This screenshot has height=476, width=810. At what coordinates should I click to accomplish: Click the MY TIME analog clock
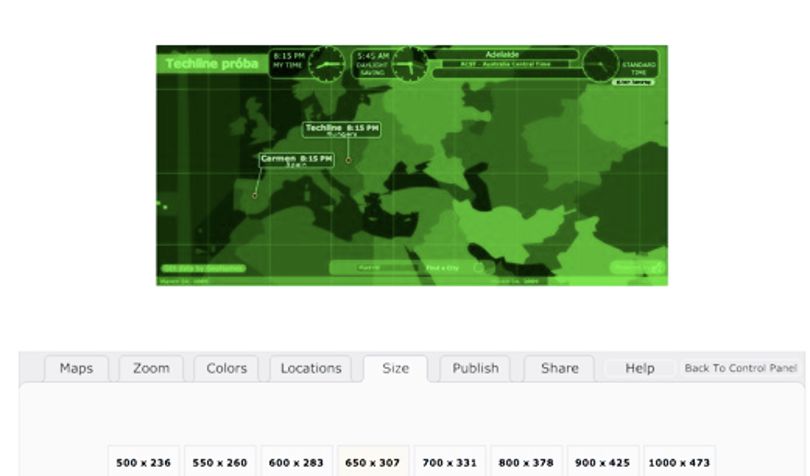click(326, 64)
